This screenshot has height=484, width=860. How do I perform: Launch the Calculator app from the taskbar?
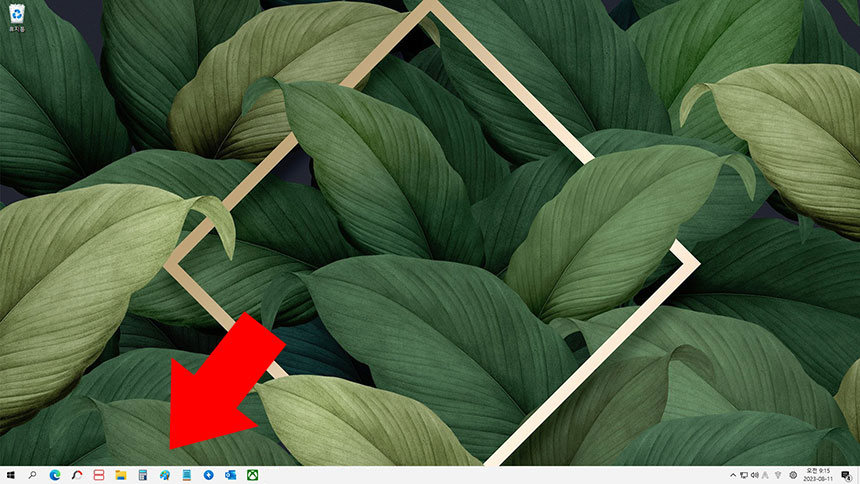point(143,475)
